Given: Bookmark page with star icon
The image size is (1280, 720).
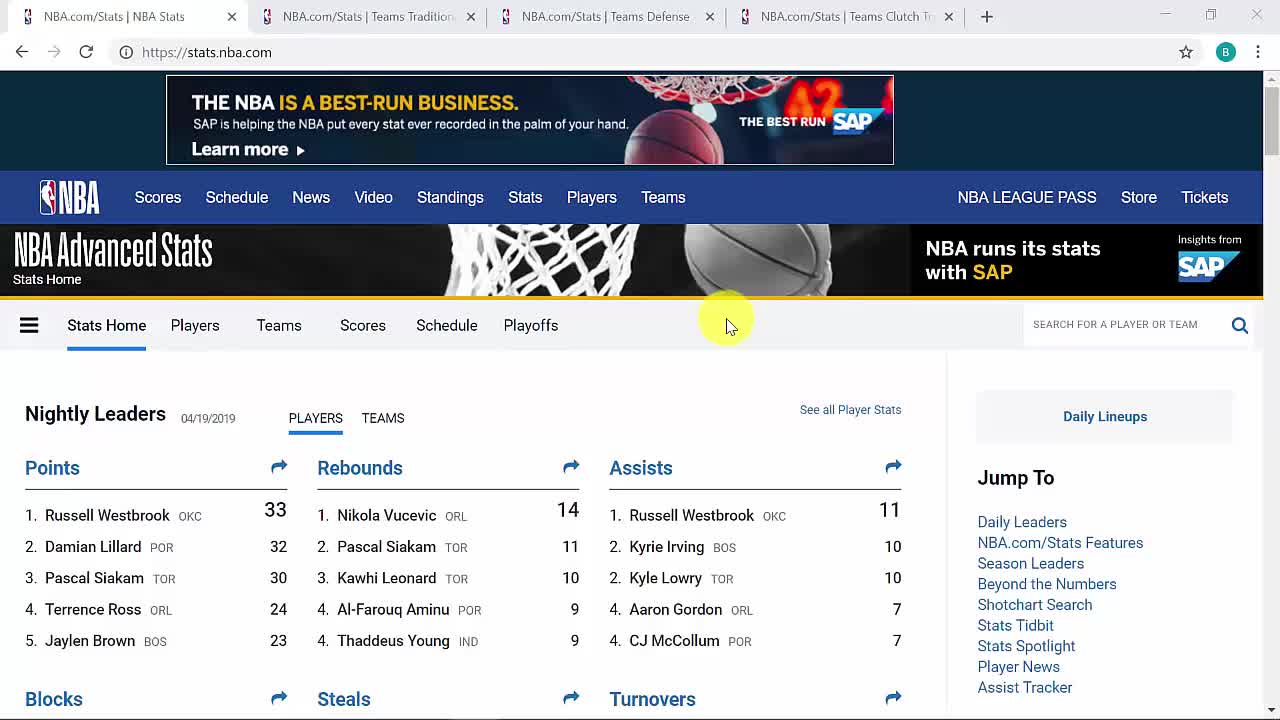Looking at the screenshot, I should [1186, 52].
